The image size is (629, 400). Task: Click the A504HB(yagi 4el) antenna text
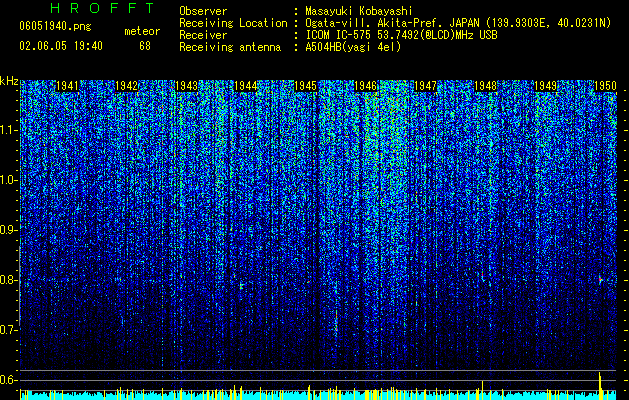(x=353, y=47)
